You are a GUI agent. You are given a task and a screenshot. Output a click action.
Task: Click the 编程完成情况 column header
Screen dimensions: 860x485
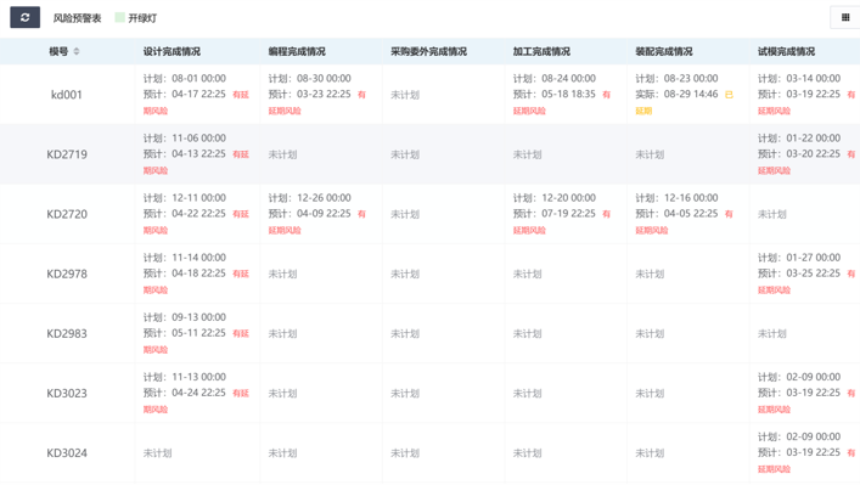(297, 52)
